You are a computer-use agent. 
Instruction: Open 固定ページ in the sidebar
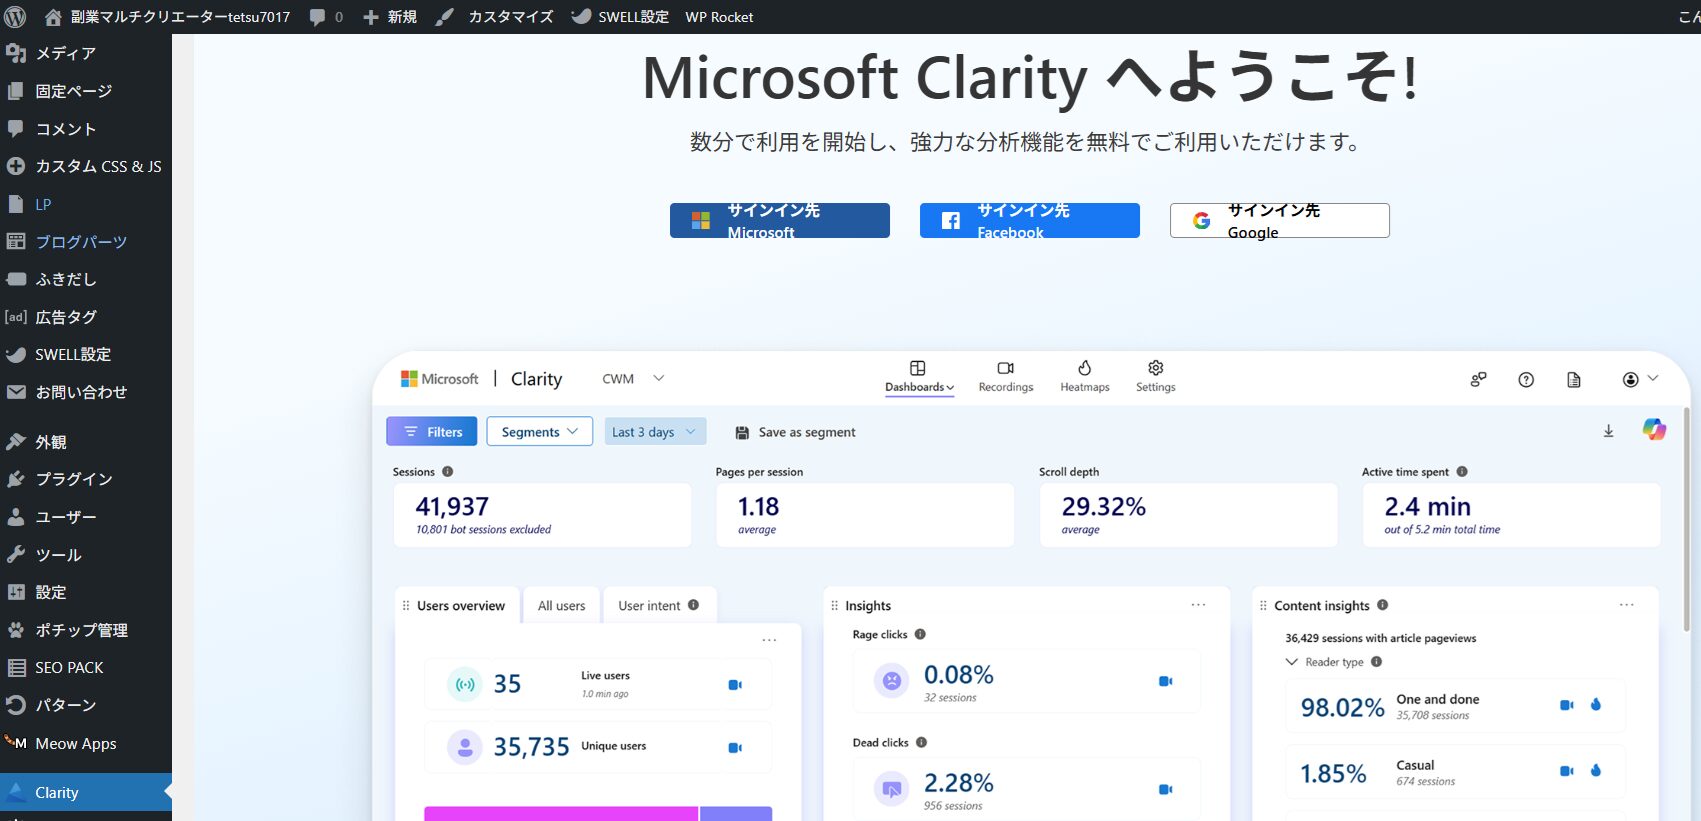pyautogui.click(x=86, y=91)
